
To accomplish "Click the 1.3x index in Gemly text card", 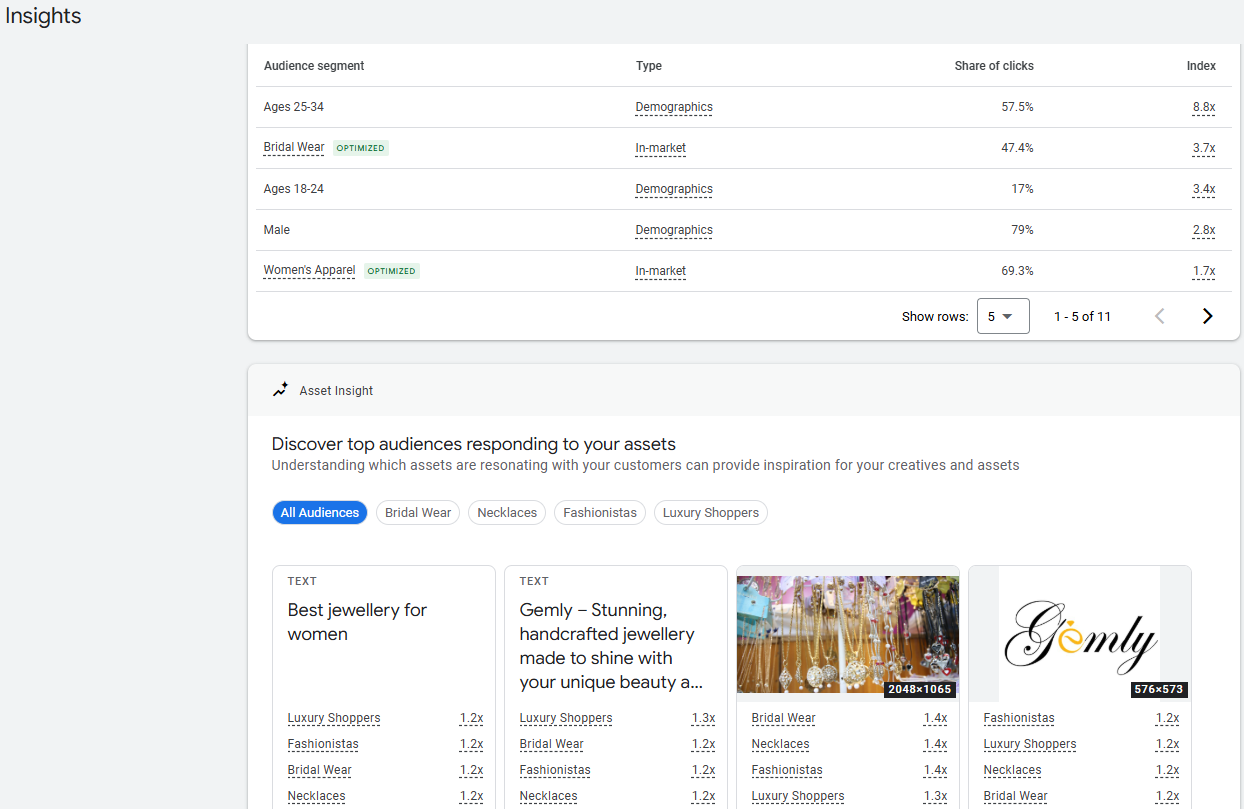I will point(703,718).
